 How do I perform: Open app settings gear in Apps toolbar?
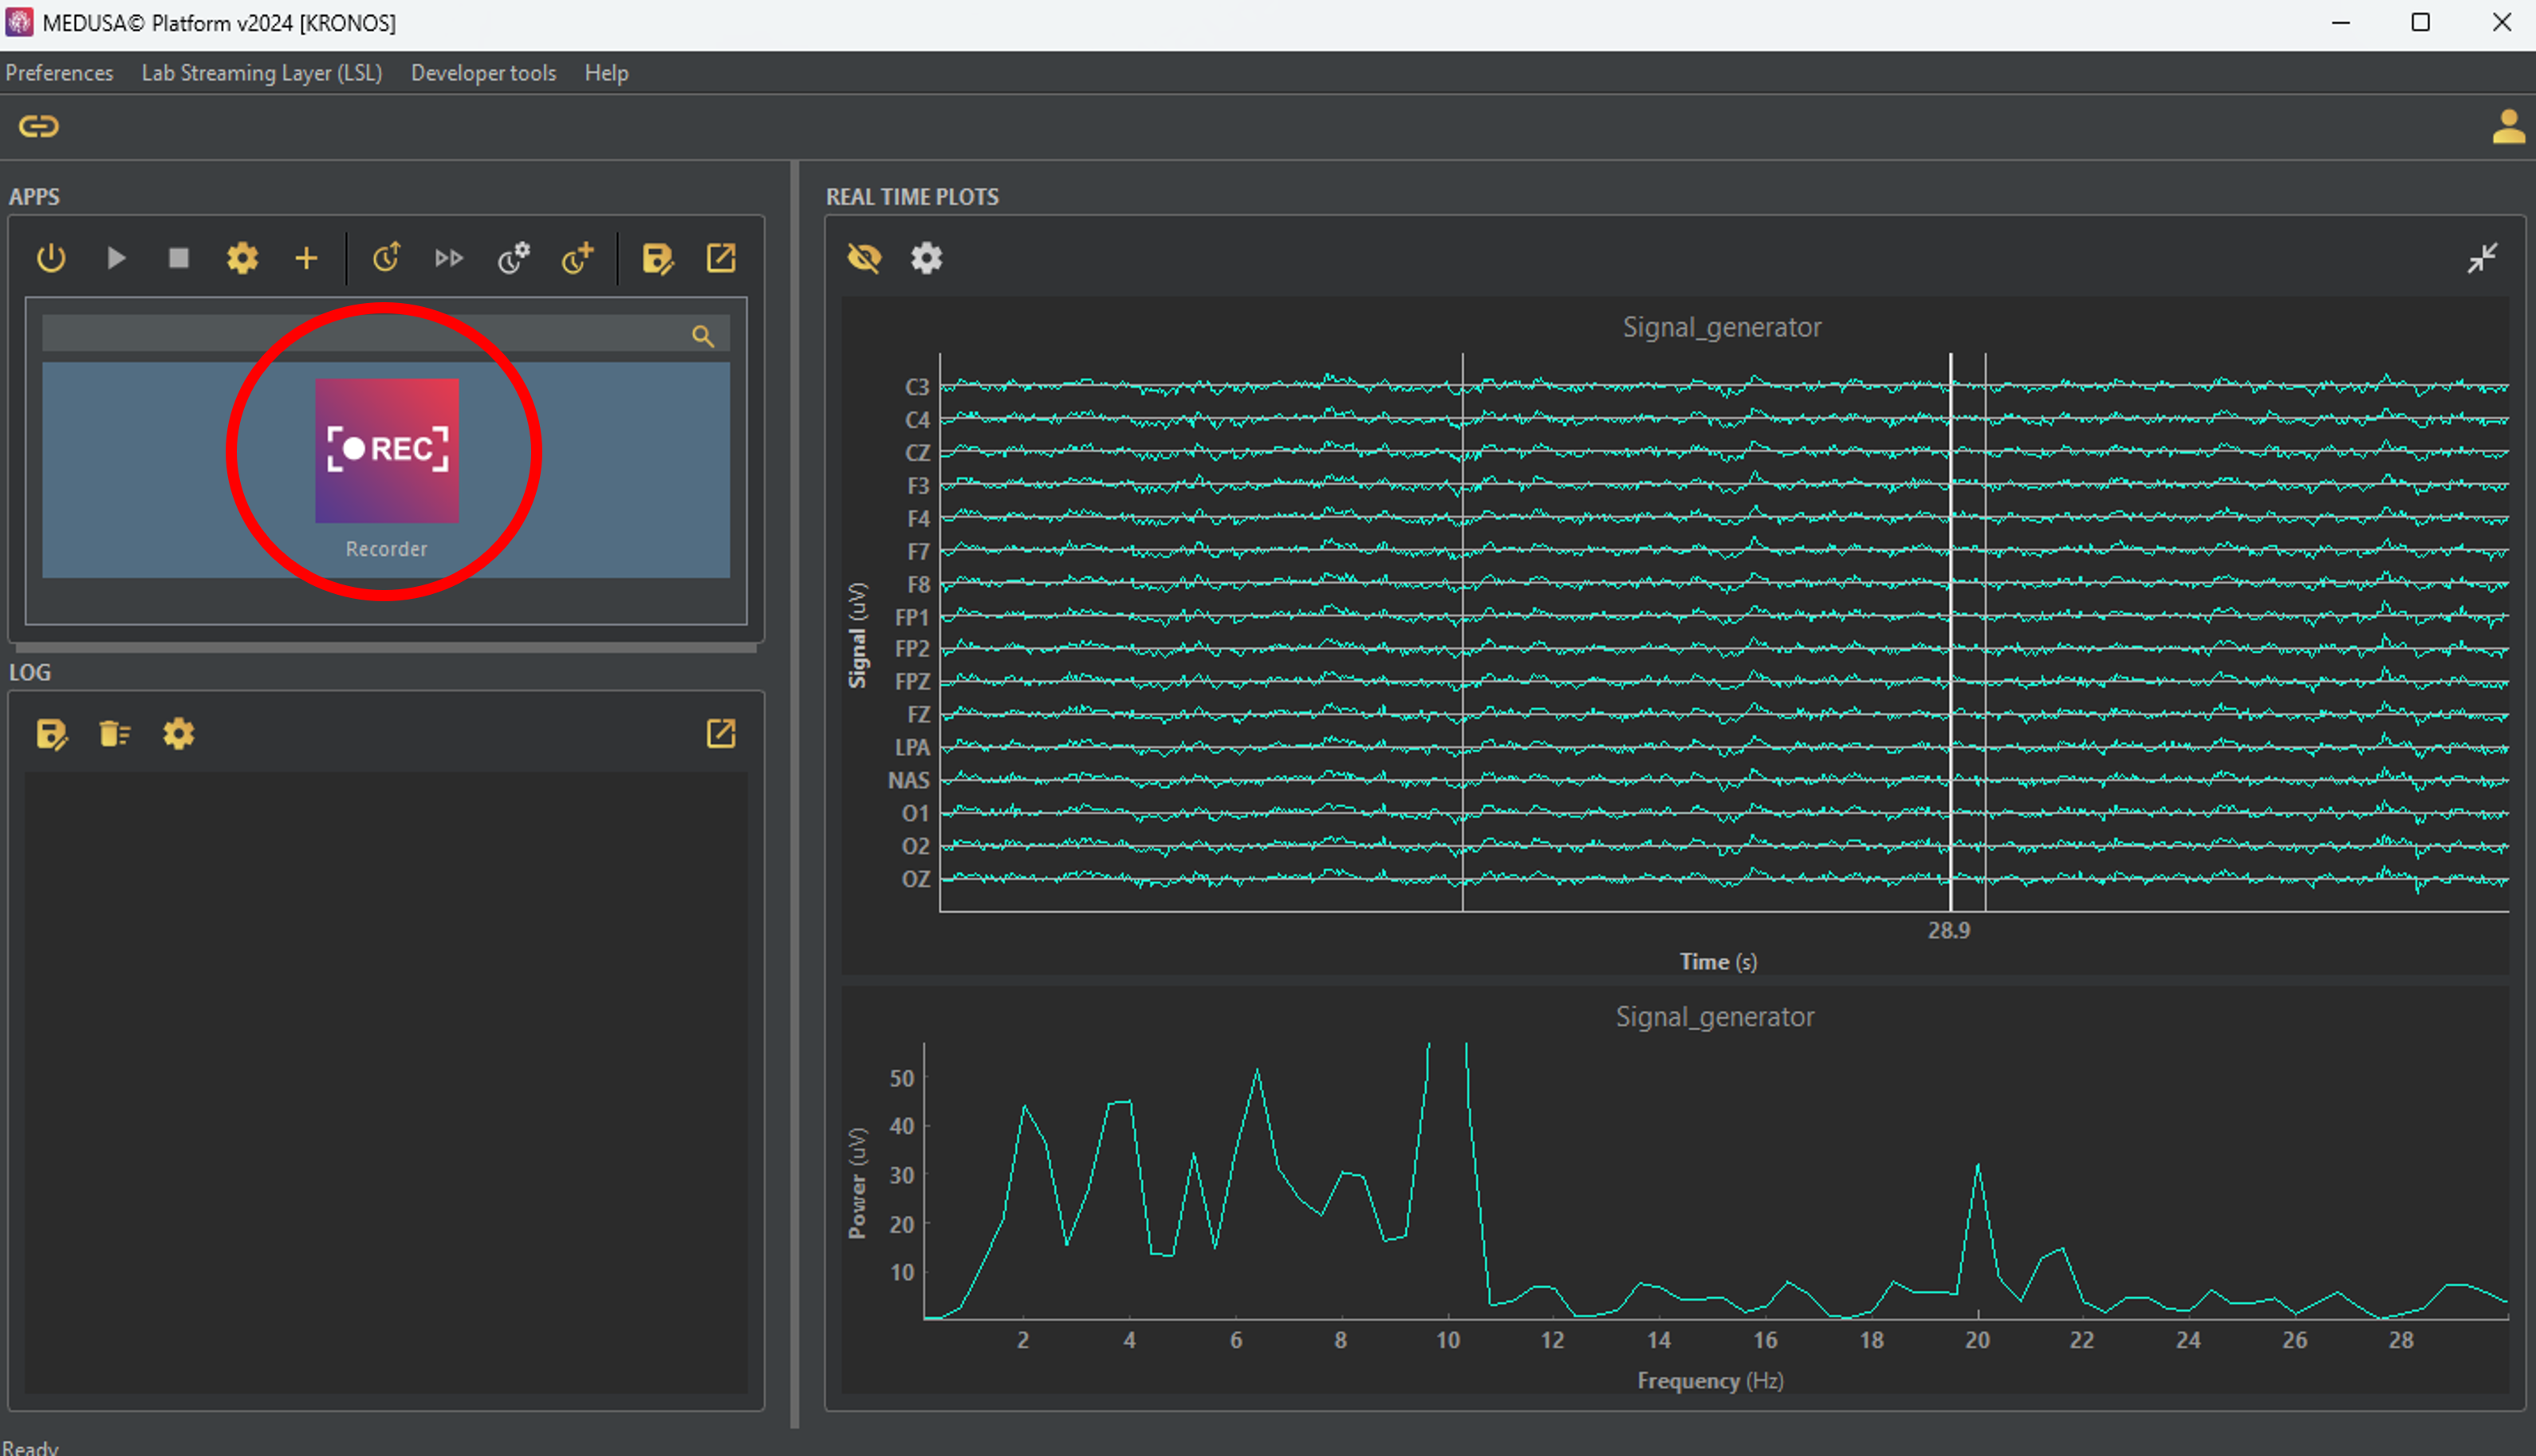(242, 259)
